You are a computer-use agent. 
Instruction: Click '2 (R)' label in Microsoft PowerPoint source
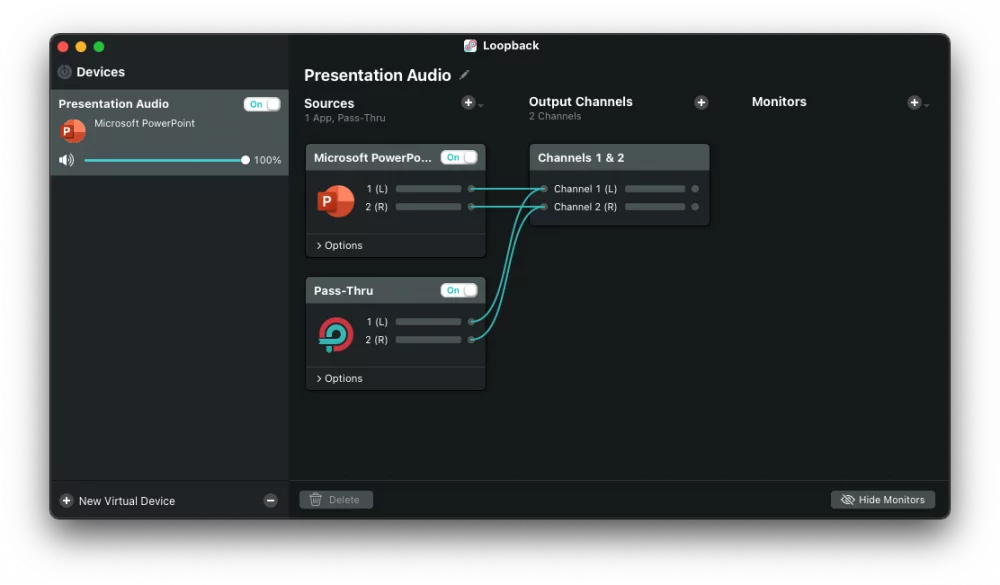[x=376, y=207]
